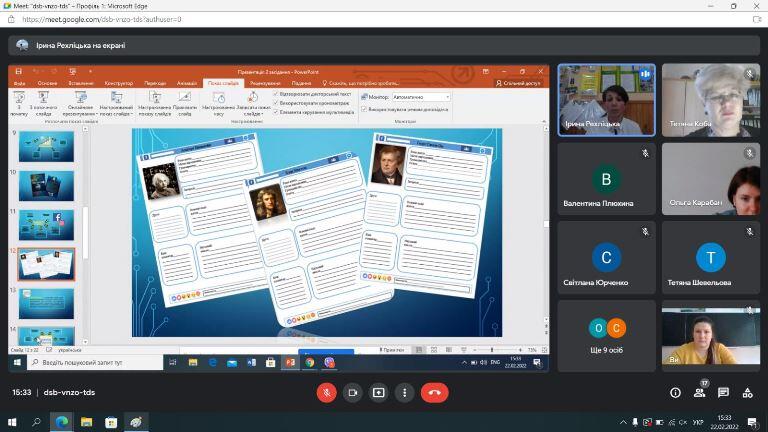The width and height of the screenshot is (768, 432).
Task: Click Світлана Юрченко participant tile
Action: 606,258
